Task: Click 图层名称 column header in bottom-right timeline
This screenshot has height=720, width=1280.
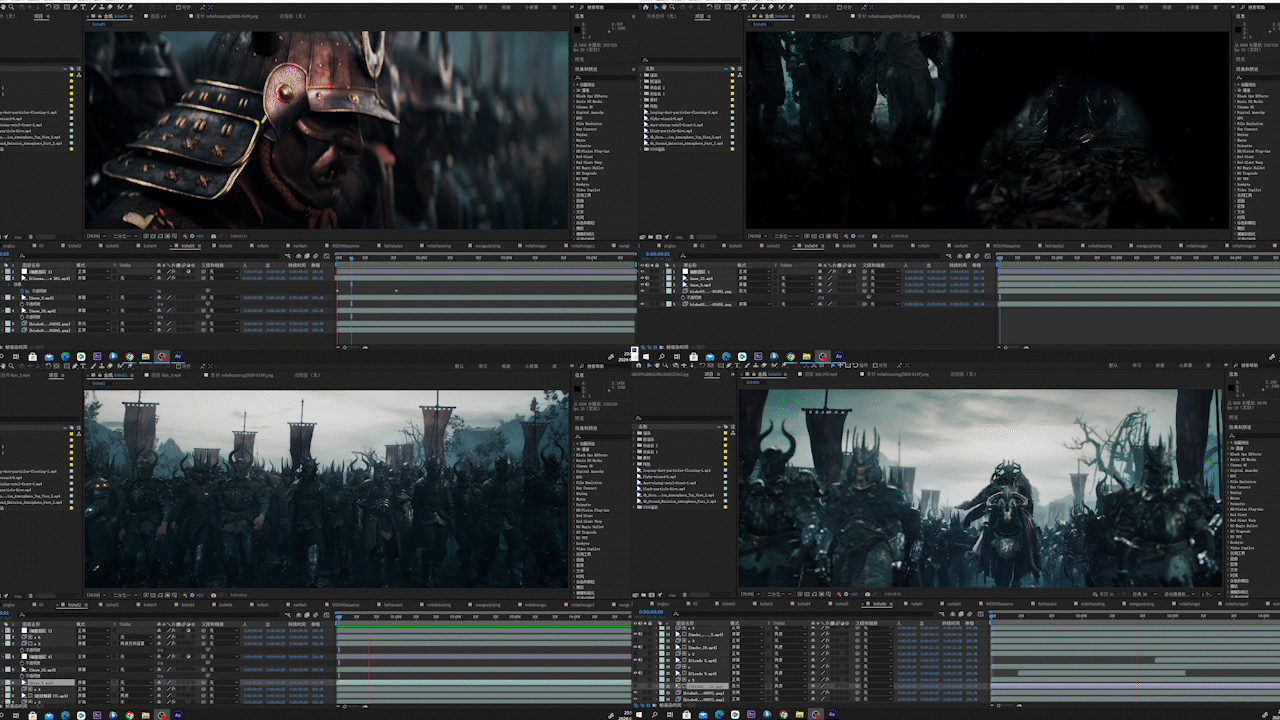Action: coord(685,623)
